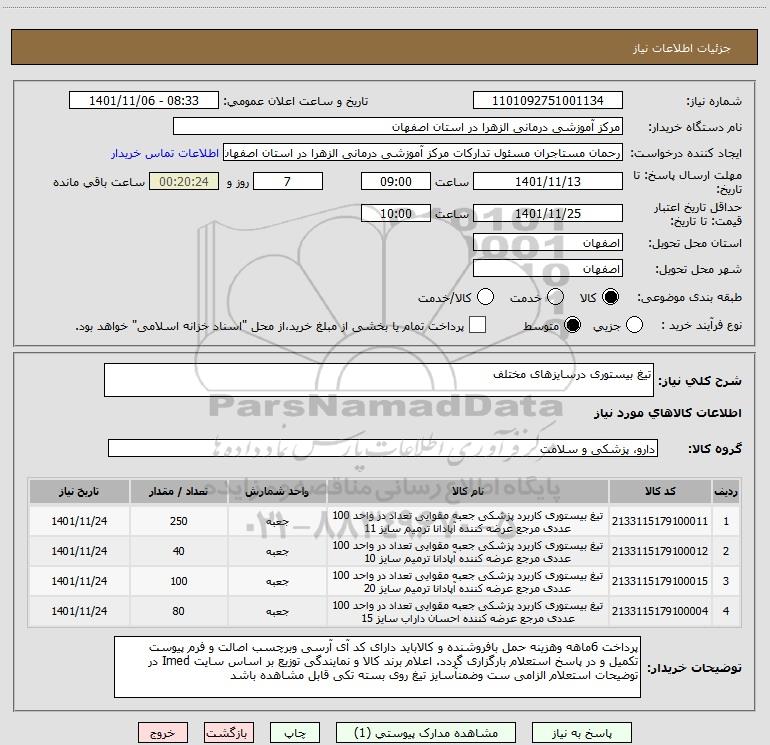770x745 pixels.
Task: Choose the جزیی purchase type radio
Action: [x=634, y=325]
